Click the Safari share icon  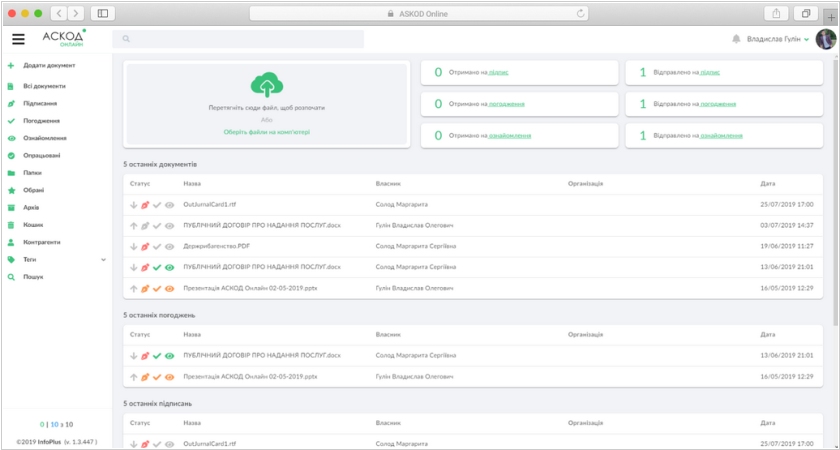click(x=776, y=13)
